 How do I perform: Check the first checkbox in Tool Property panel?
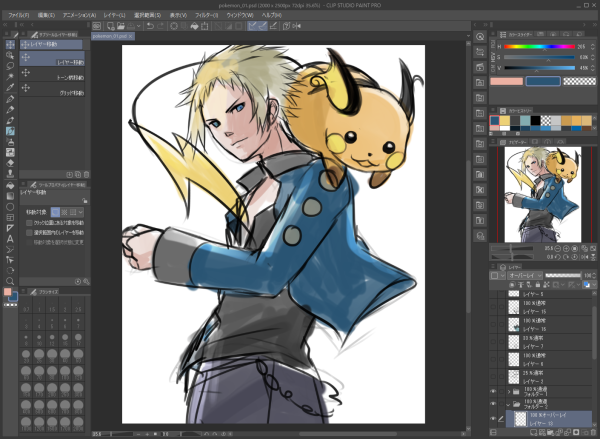(29, 223)
